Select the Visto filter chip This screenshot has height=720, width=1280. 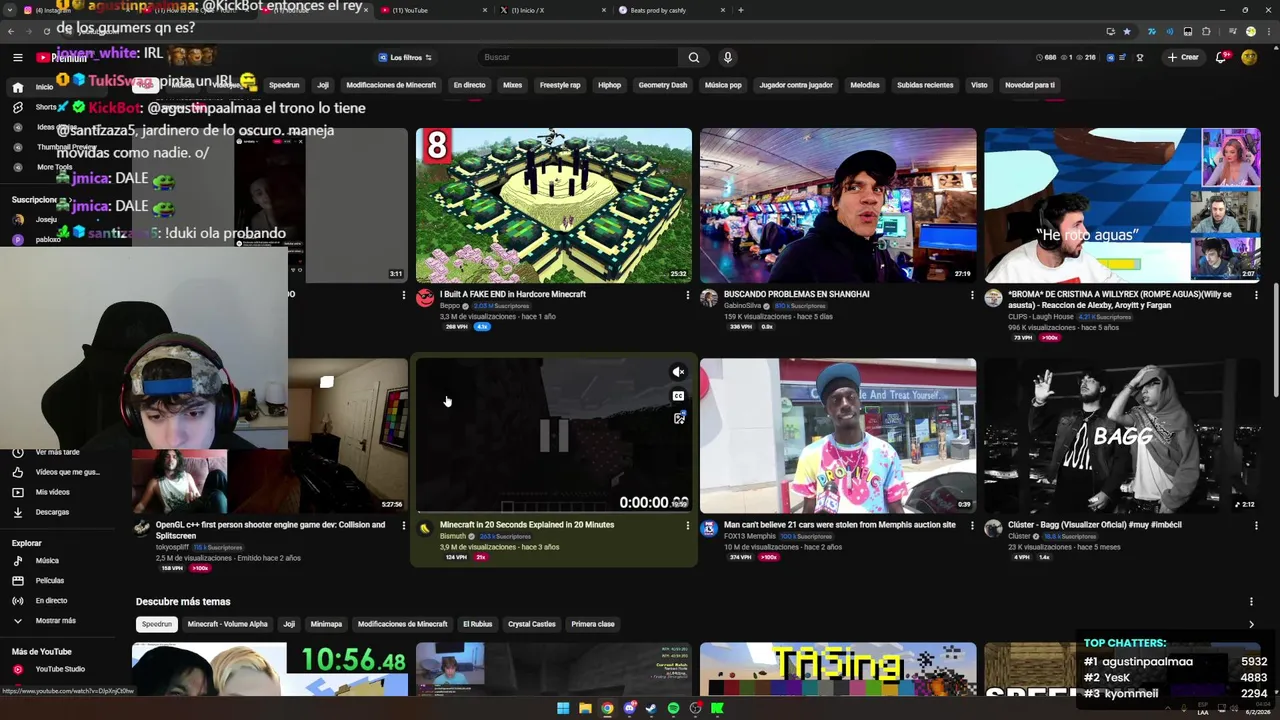coord(979,85)
